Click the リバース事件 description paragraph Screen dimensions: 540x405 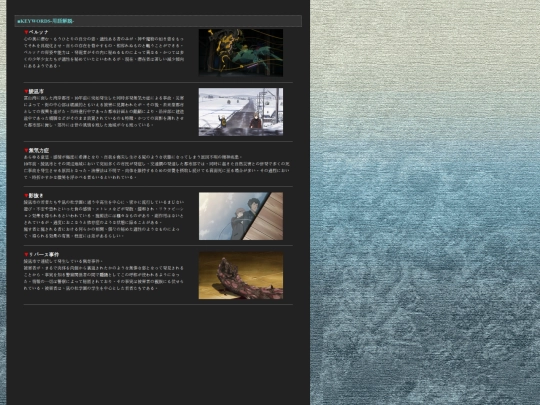pyautogui.click(x=104, y=274)
